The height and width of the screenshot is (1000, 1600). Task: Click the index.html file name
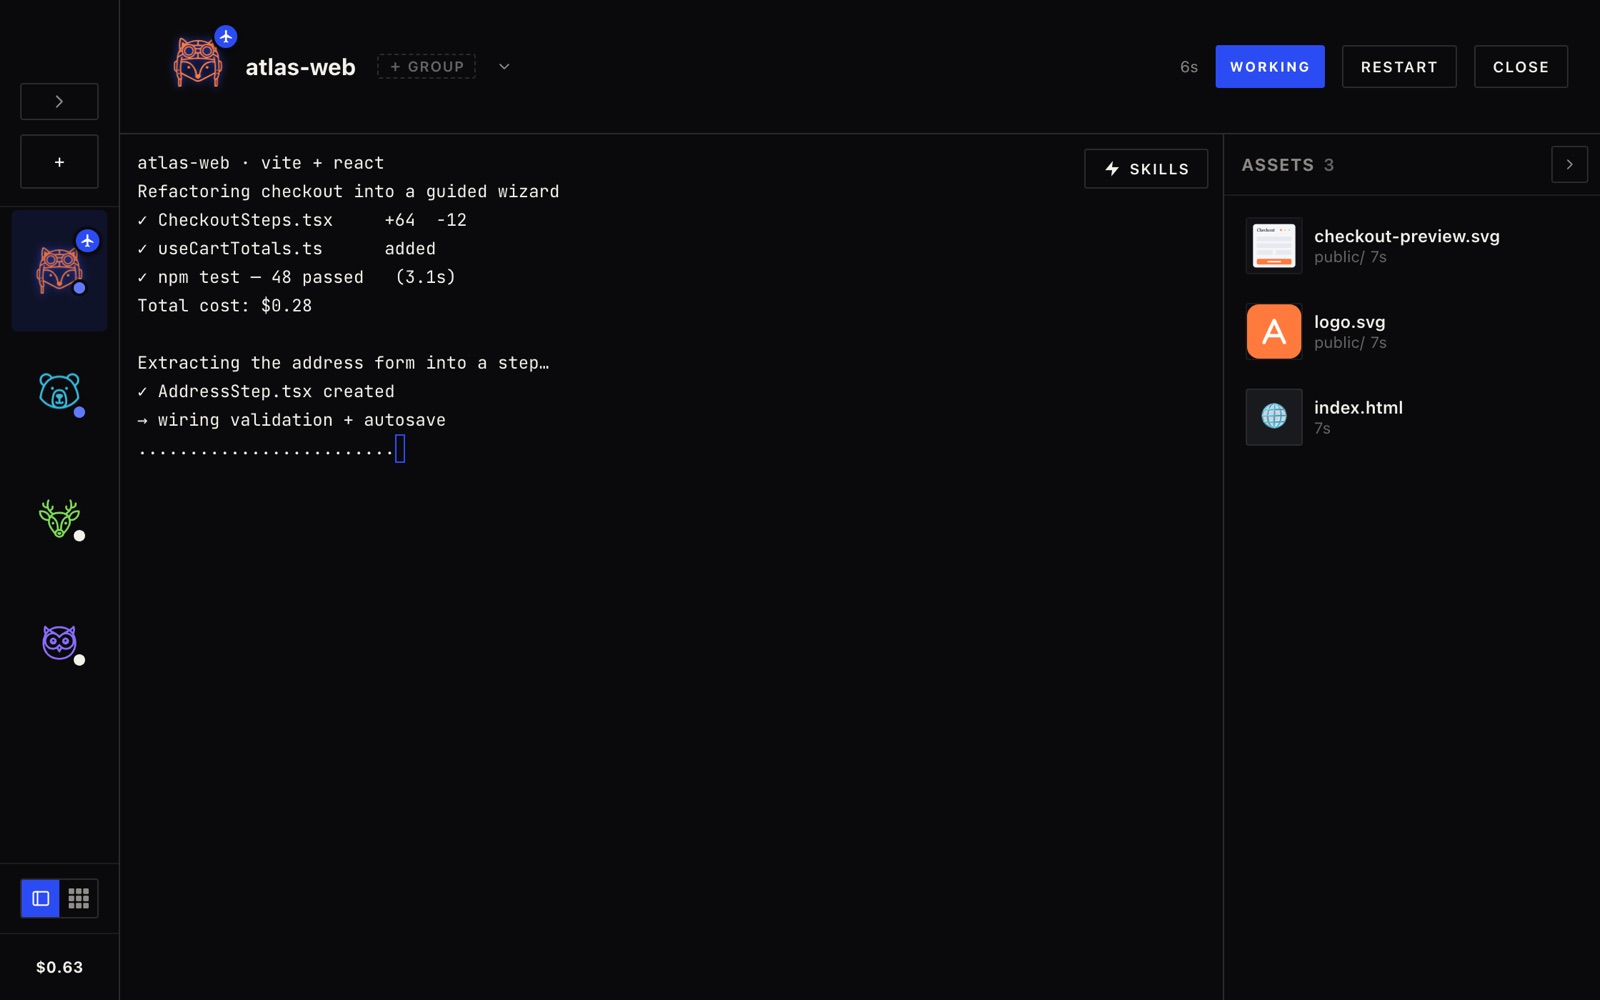tap(1358, 407)
